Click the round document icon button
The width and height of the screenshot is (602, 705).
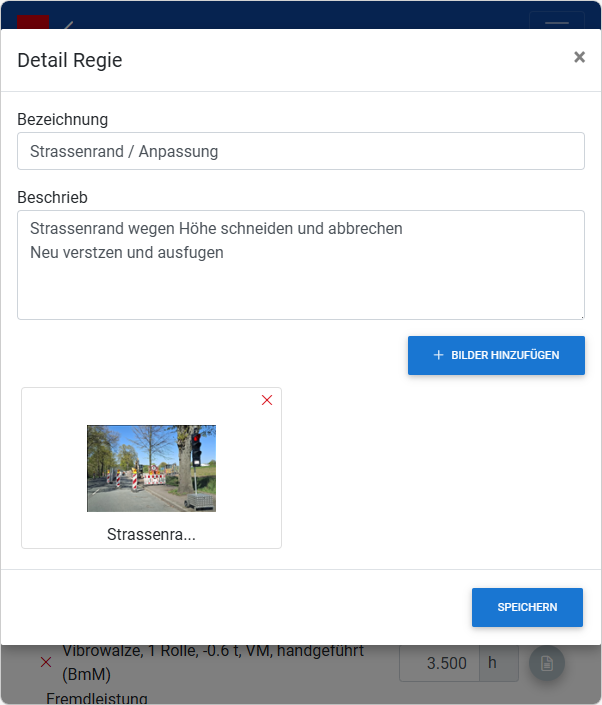click(547, 663)
